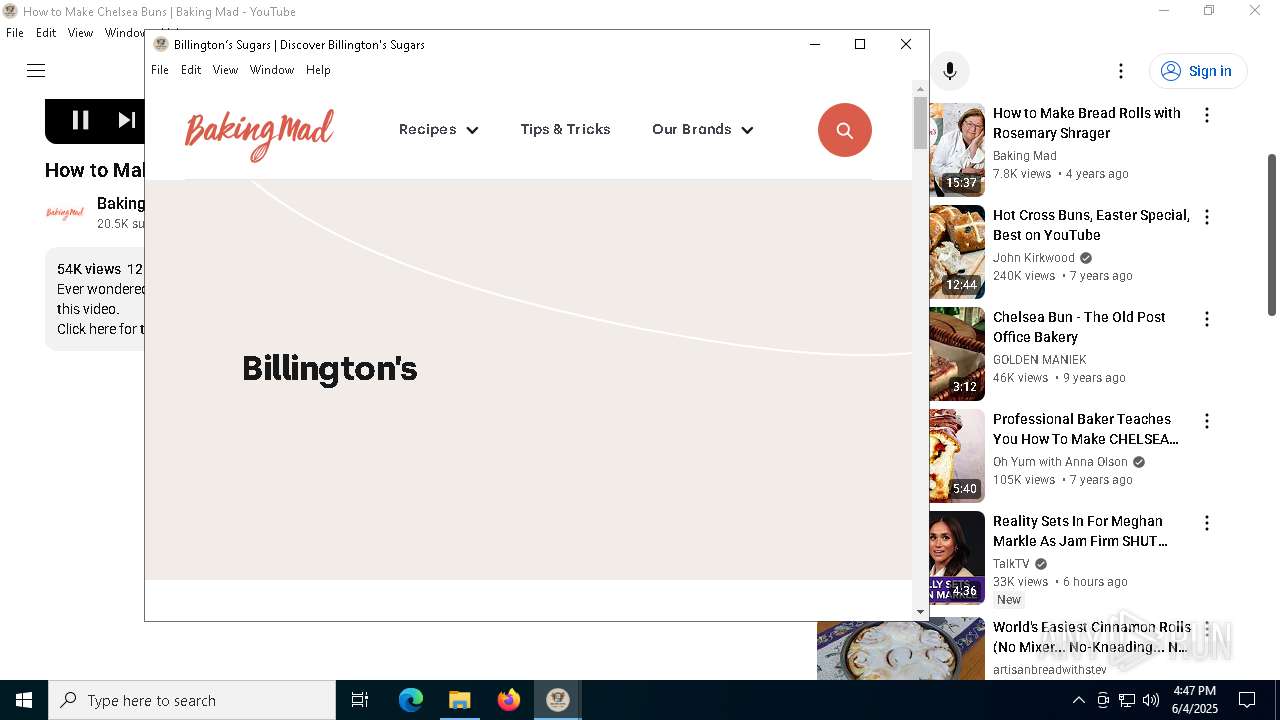This screenshot has width=1280, height=720.
Task: Click the Sign in button on YouTube
Action: [1198, 71]
